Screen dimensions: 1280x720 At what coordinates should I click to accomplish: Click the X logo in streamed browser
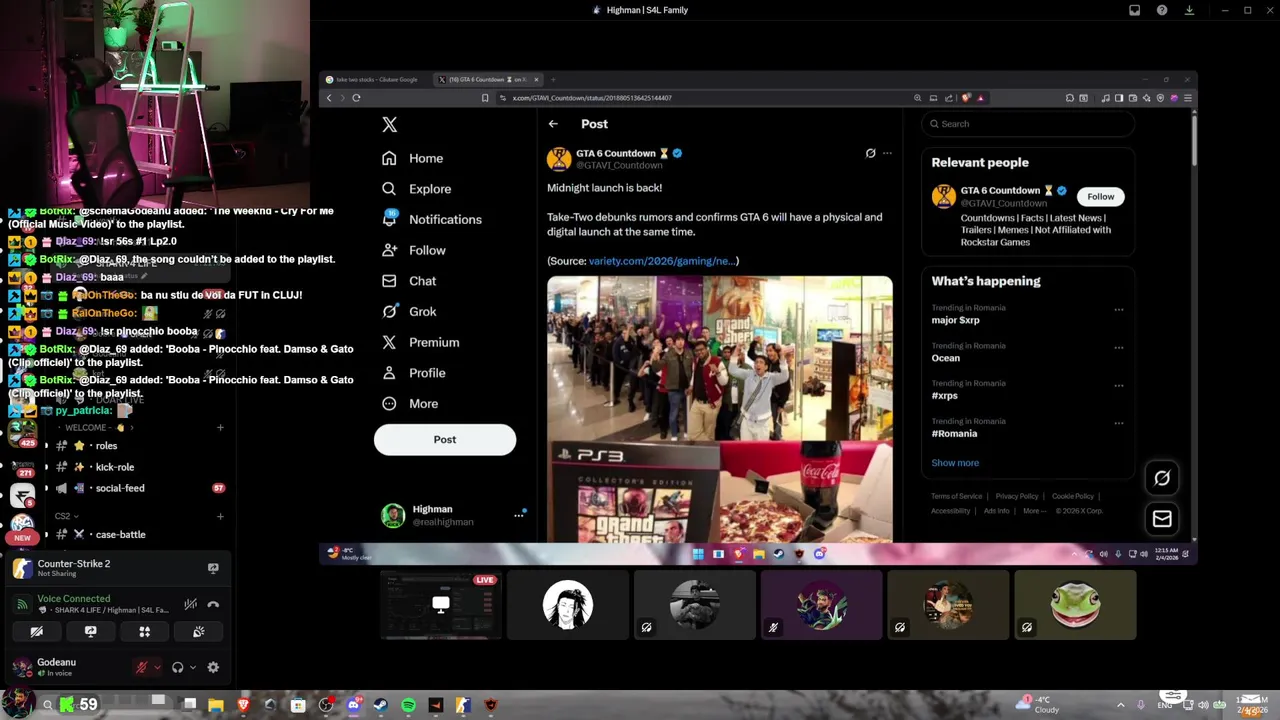[x=389, y=124]
